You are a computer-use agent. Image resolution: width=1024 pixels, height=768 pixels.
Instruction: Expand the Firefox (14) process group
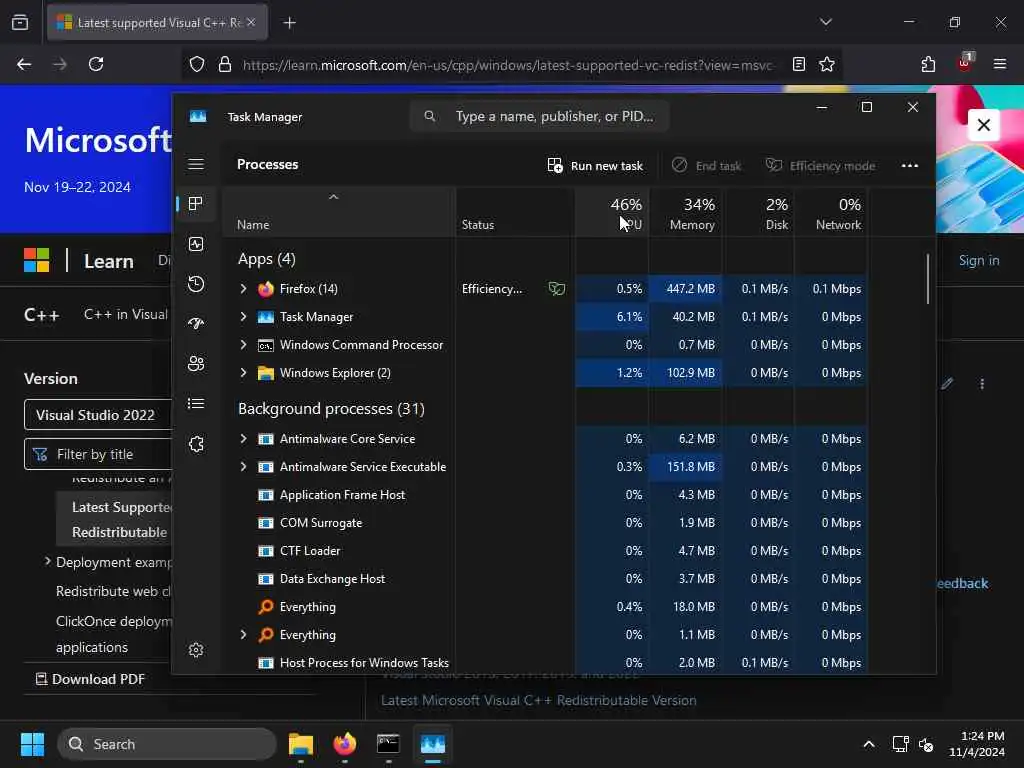pyautogui.click(x=243, y=289)
